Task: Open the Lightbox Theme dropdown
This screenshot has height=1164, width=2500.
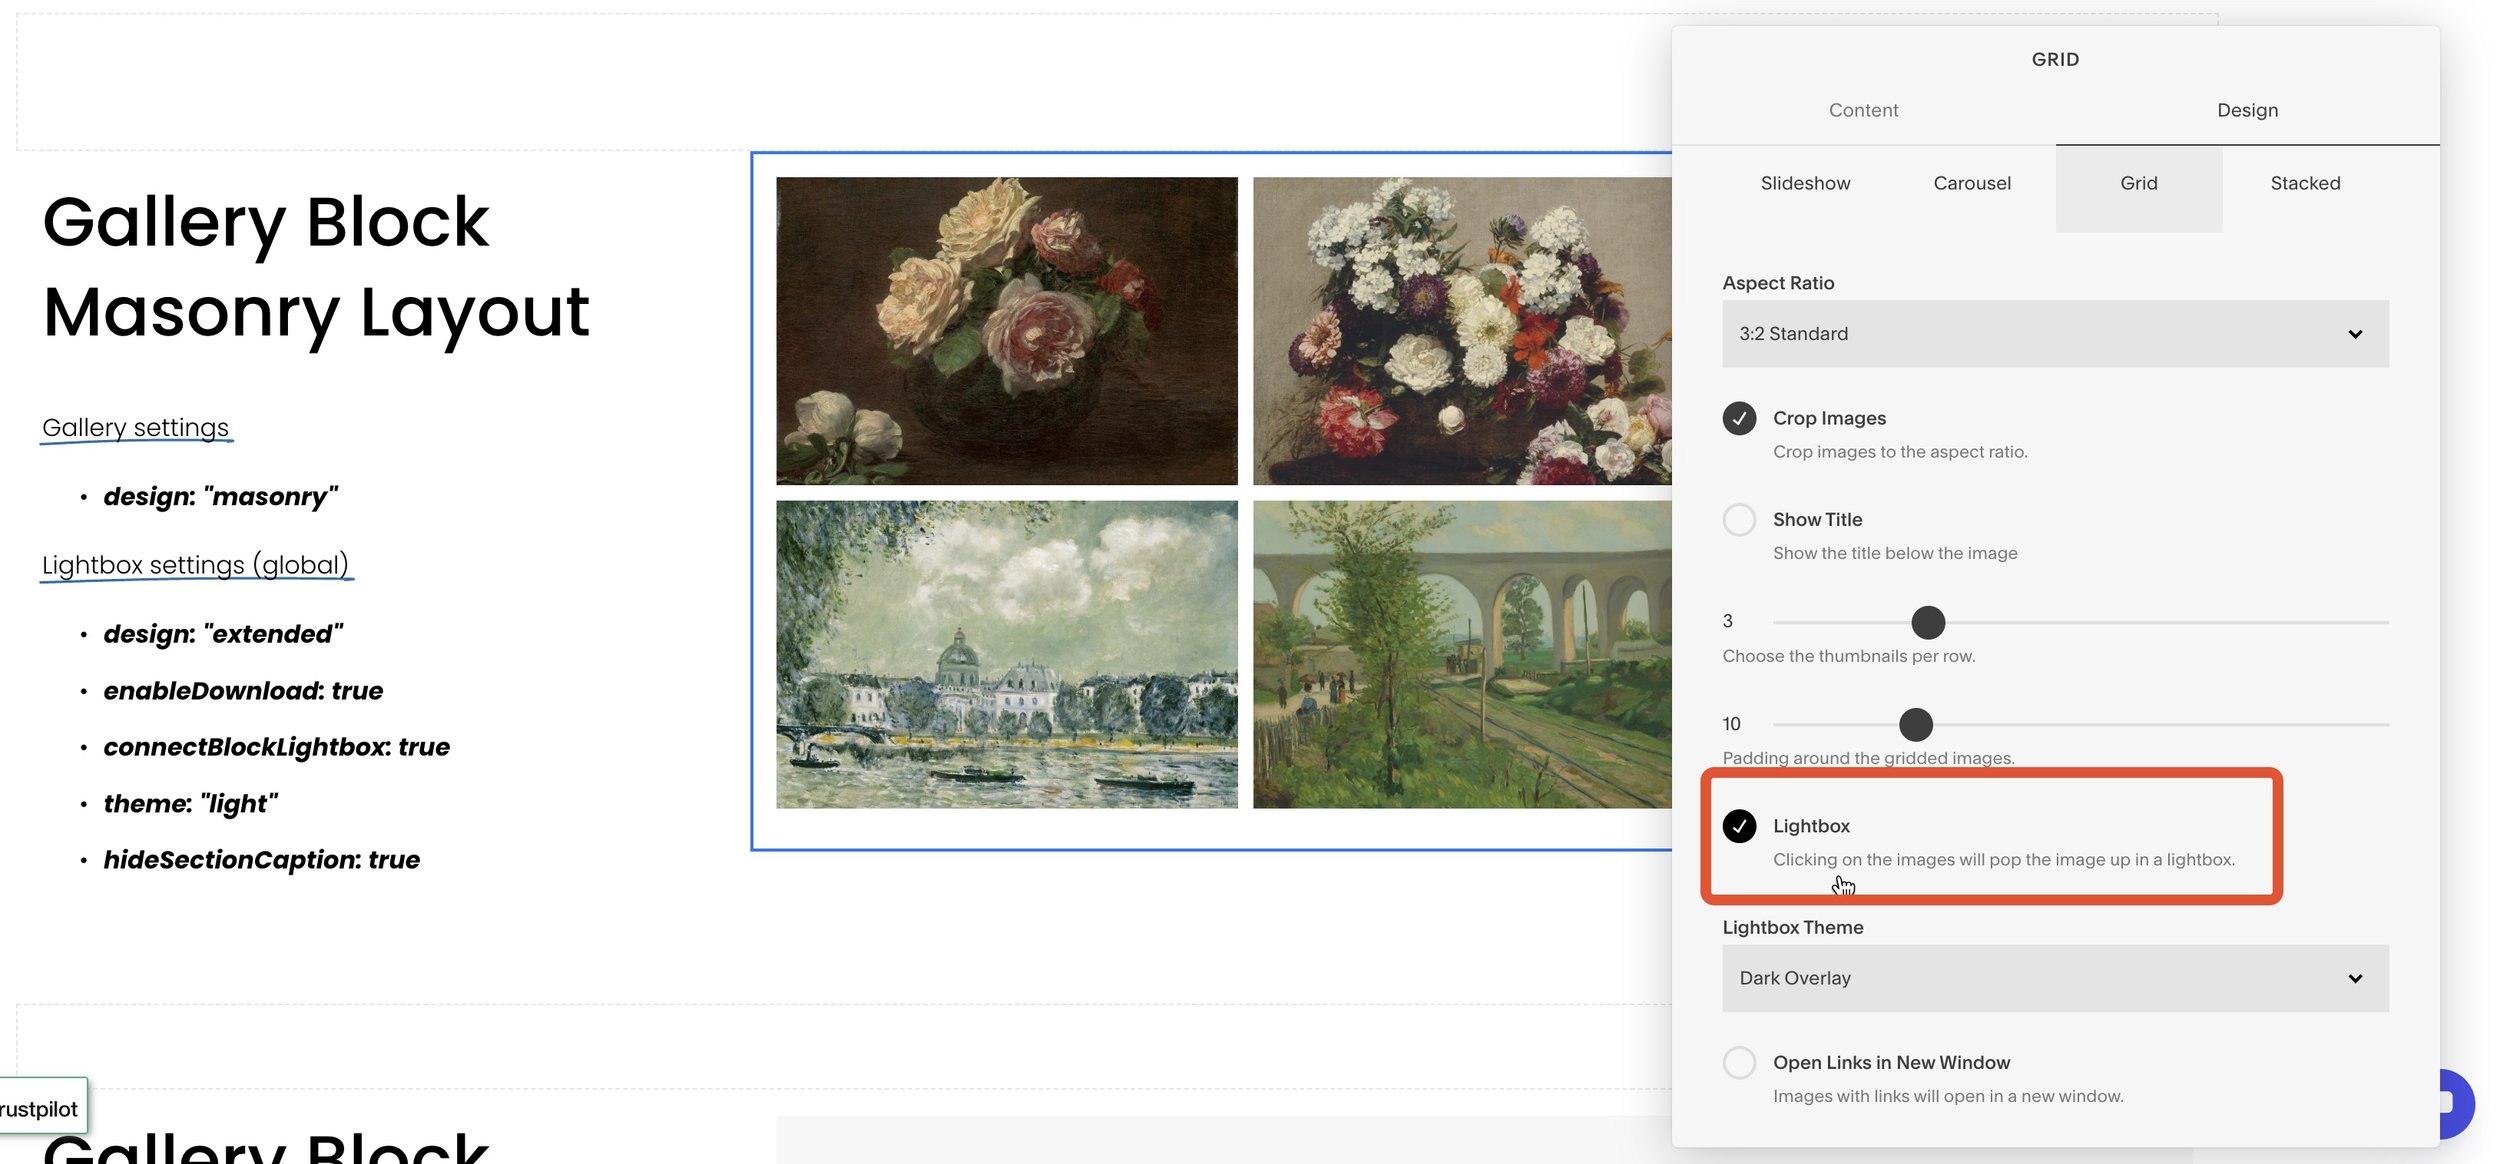Action: [2054, 978]
